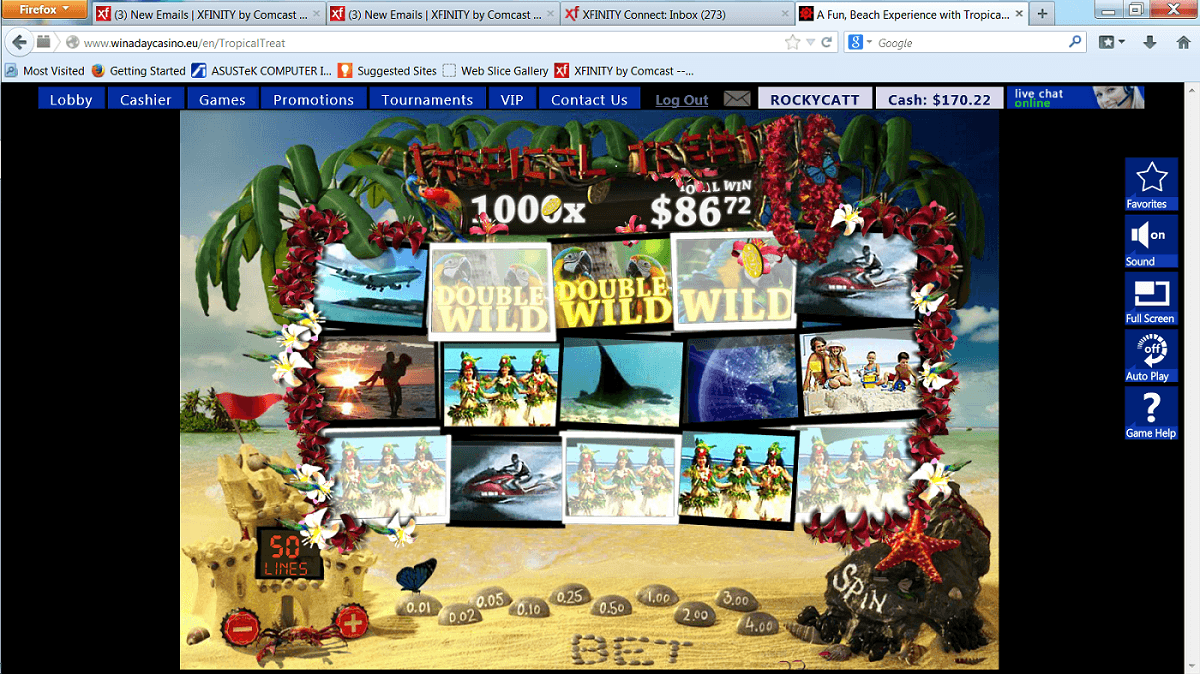
Task: Open the VIP menu
Action: 512,99
